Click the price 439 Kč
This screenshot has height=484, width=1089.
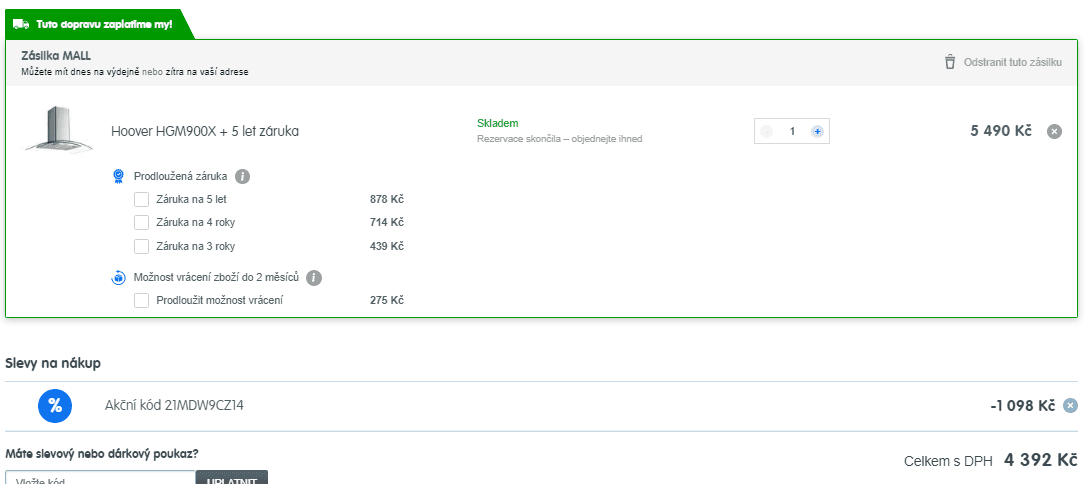click(x=387, y=246)
